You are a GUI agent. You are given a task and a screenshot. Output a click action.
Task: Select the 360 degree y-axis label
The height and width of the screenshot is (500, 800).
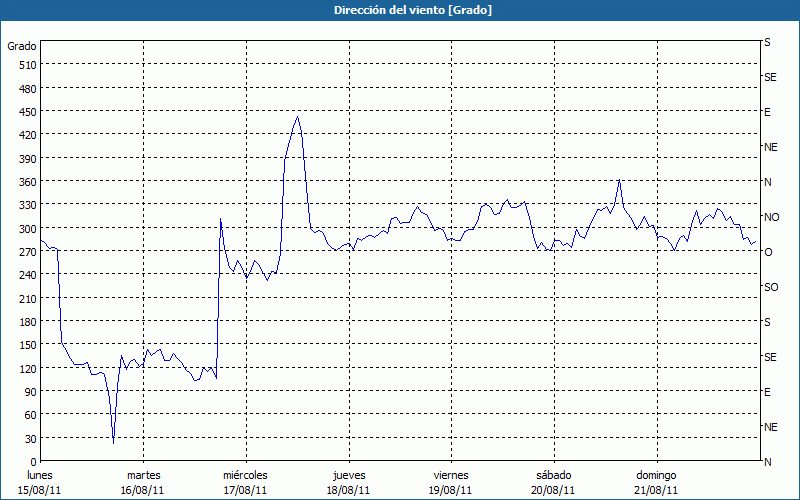(26, 182)
